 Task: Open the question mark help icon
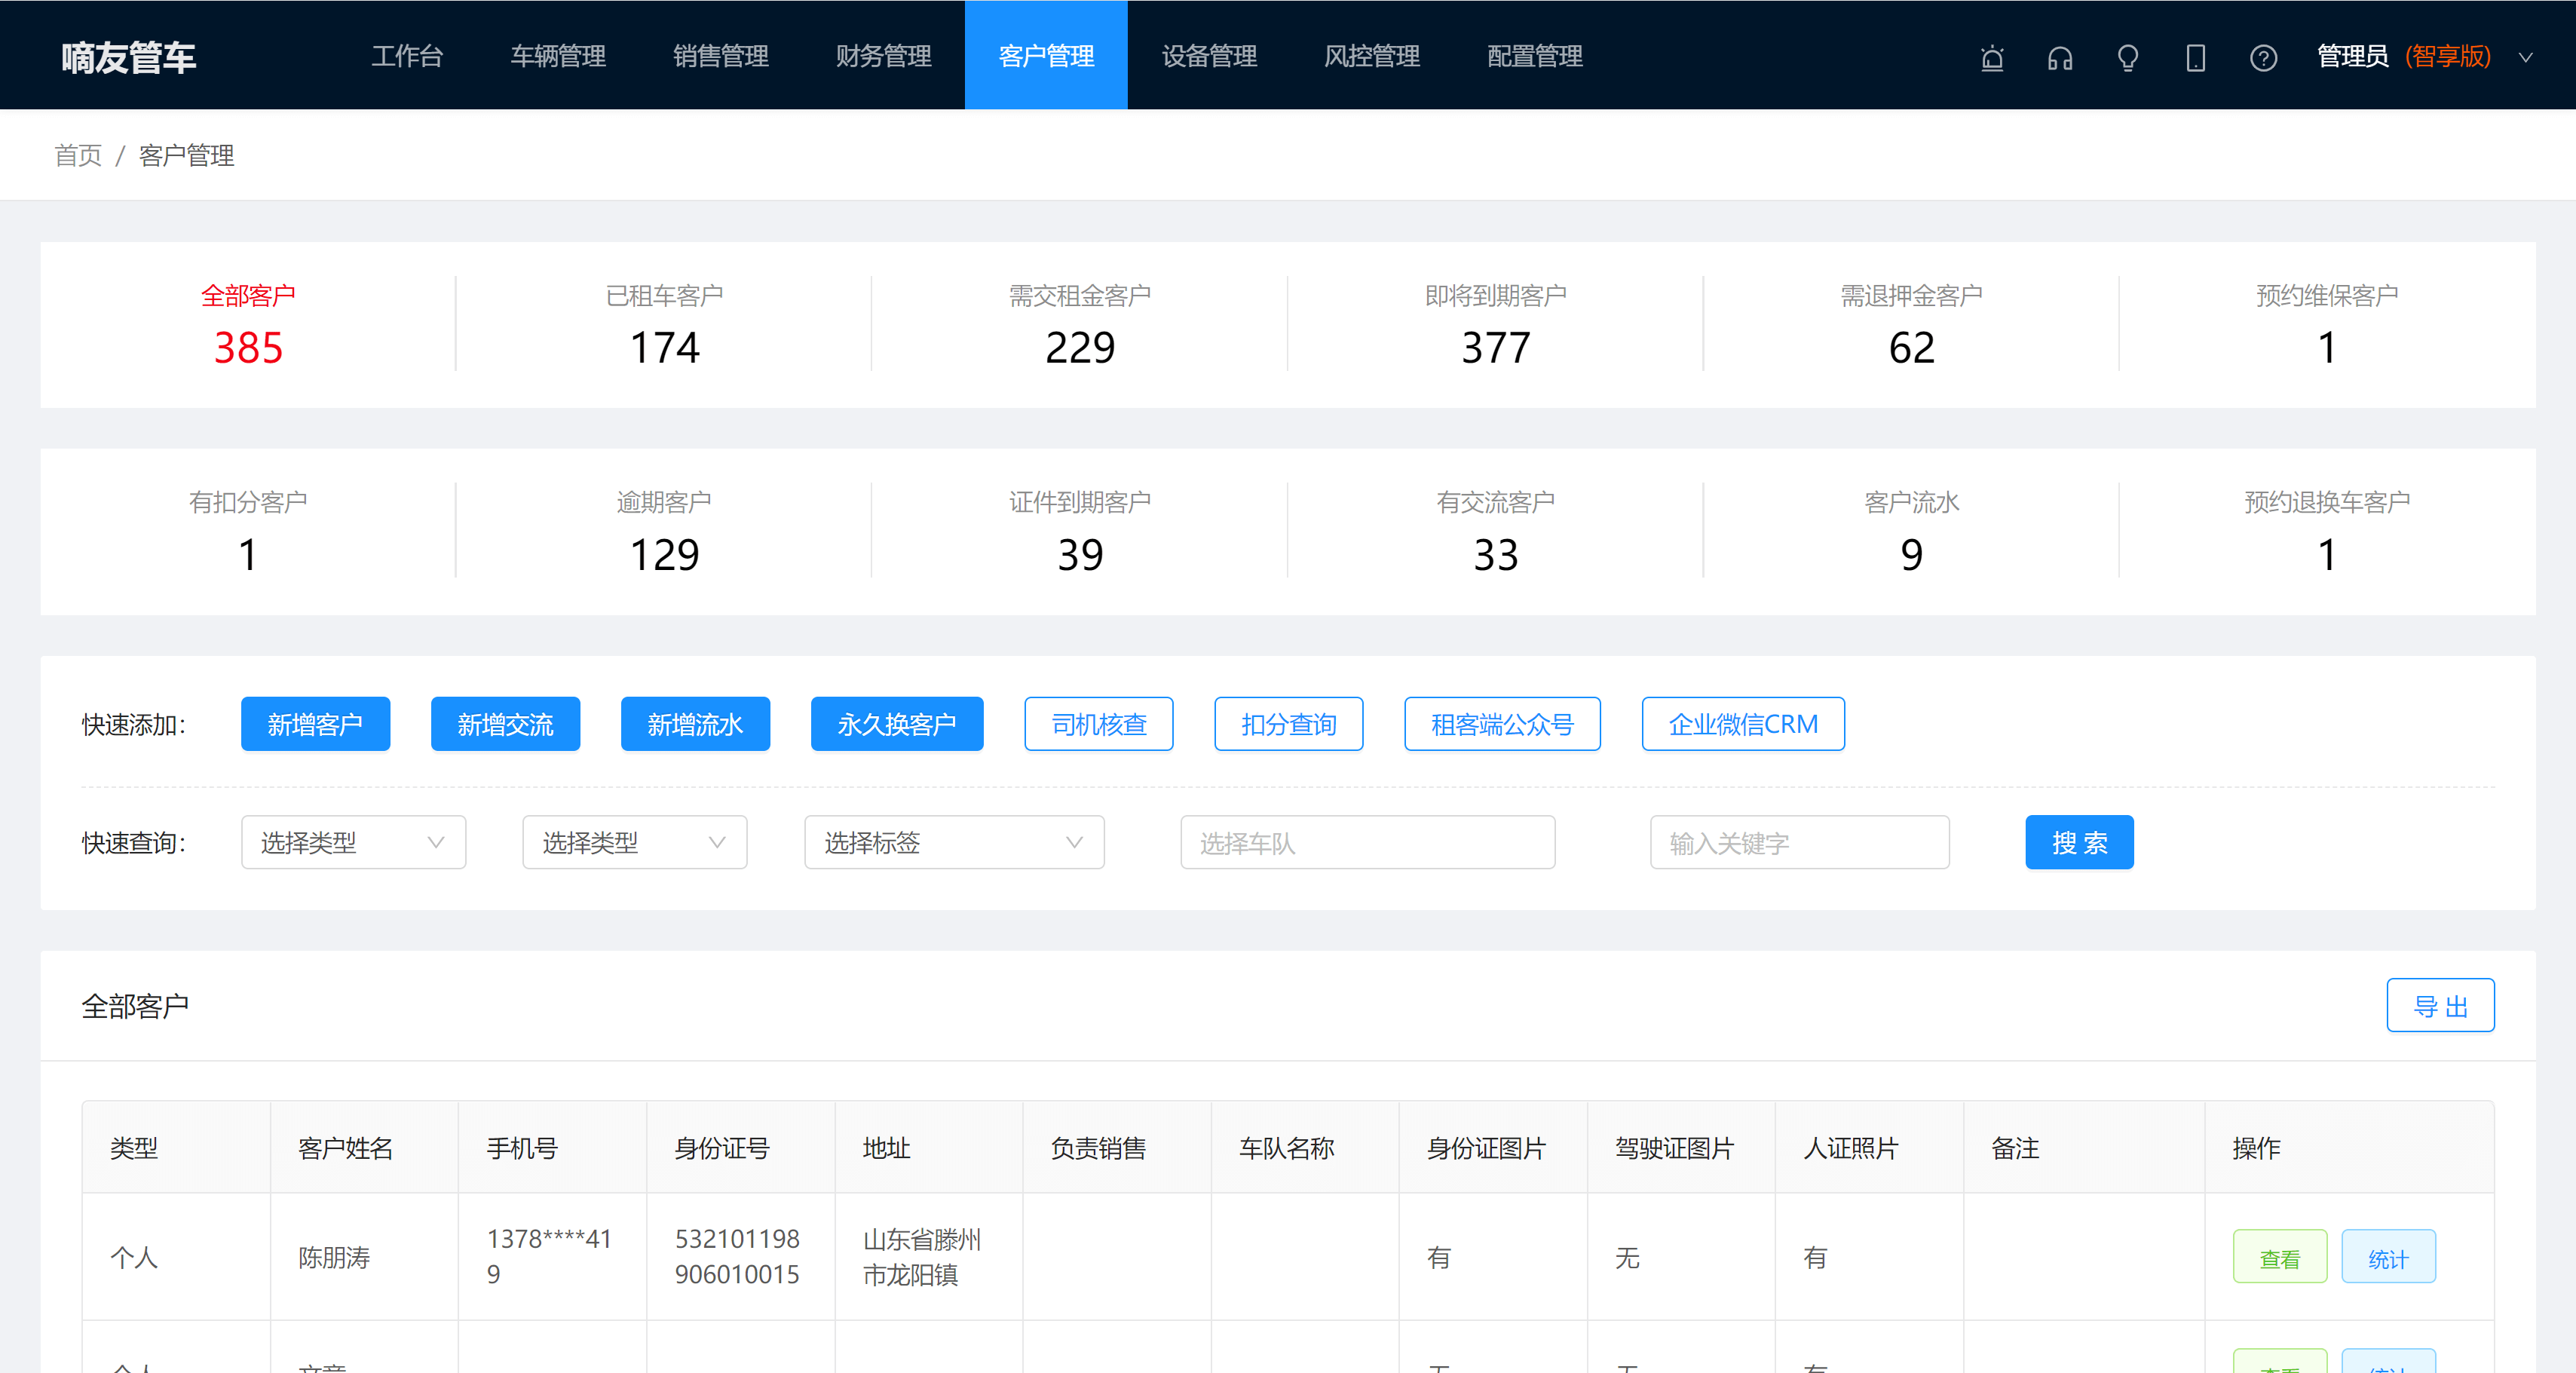pos(2264,58)
